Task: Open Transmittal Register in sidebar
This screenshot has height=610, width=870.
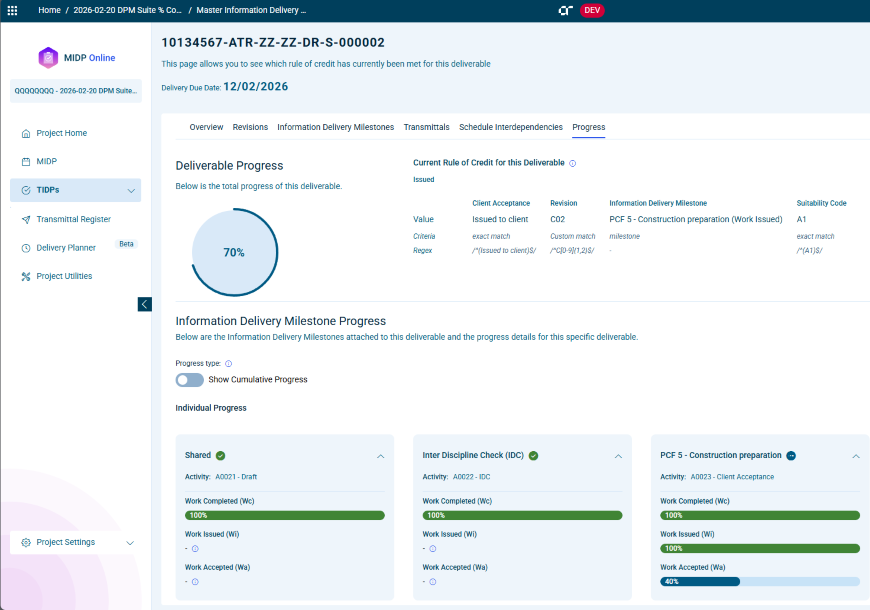Action: point(74,219)
